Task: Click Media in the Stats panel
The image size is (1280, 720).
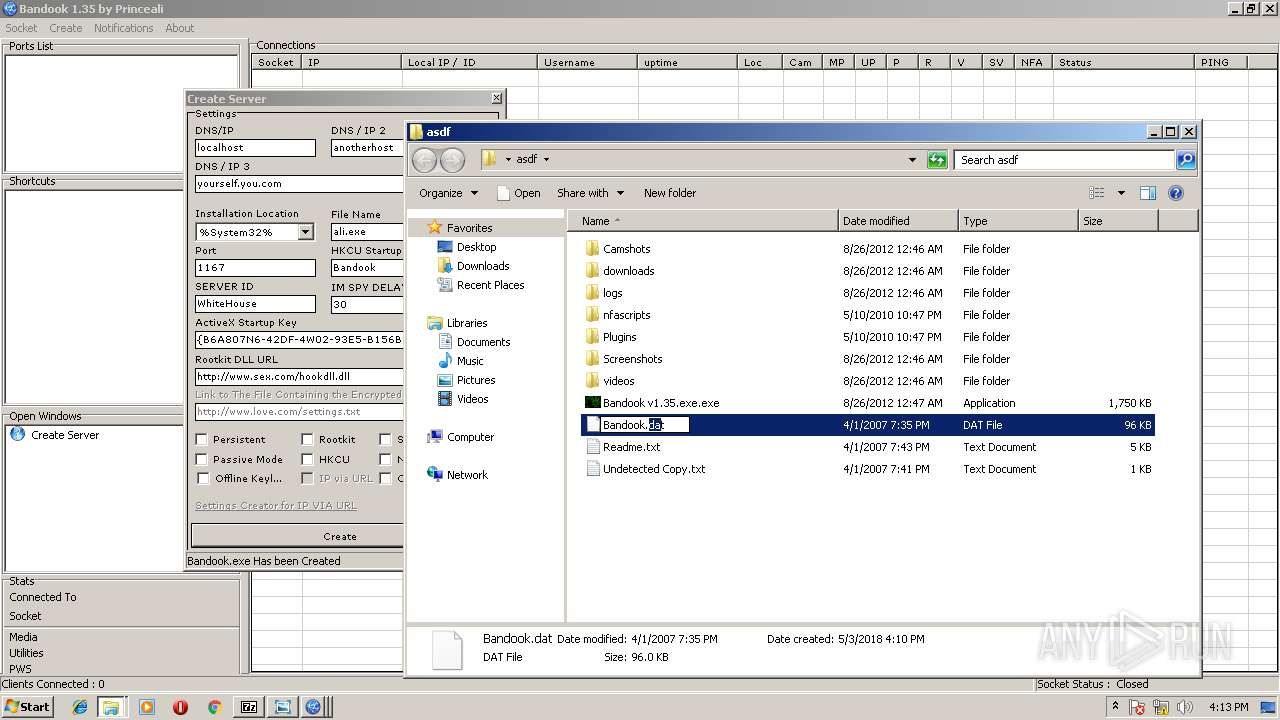Action: (23, 637)
